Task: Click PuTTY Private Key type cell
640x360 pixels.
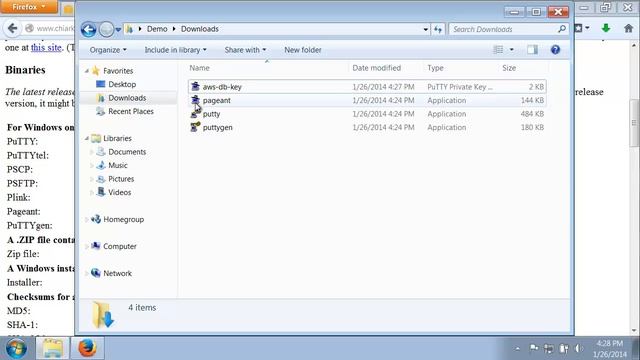Action: coord(460,87)
